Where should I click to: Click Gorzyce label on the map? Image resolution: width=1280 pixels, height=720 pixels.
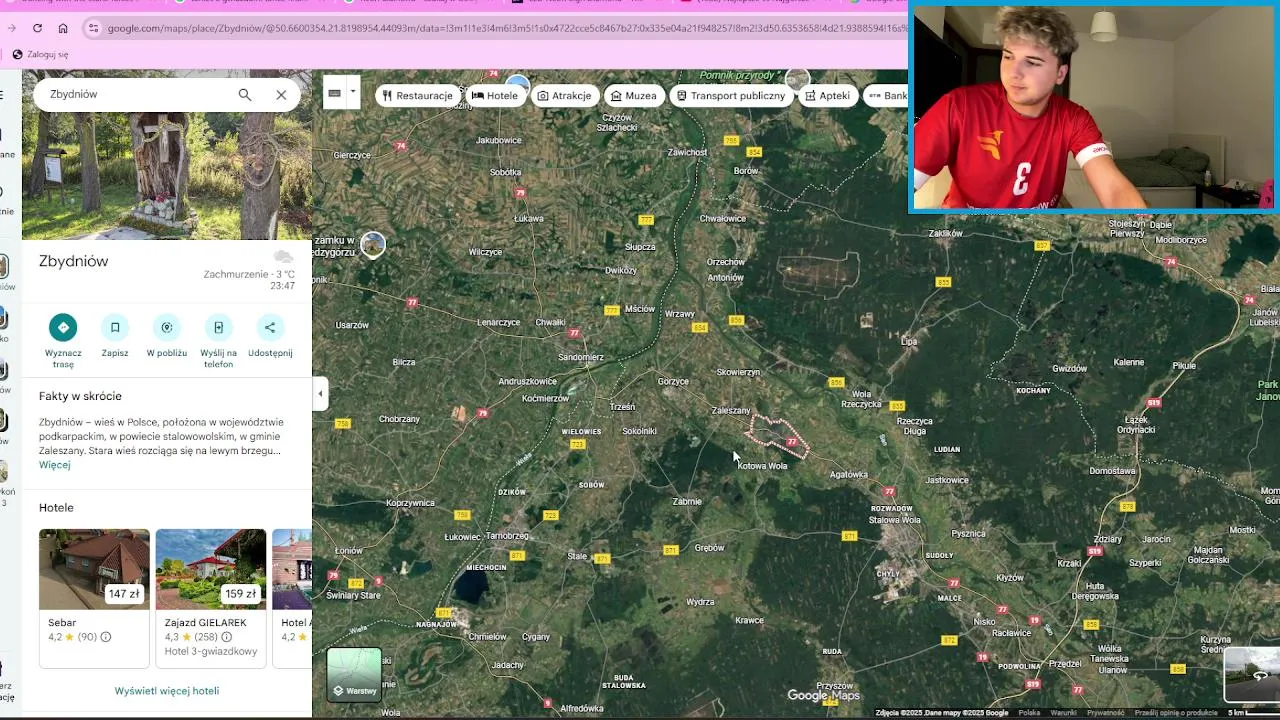pyautogui.click(x=673, y=382)
